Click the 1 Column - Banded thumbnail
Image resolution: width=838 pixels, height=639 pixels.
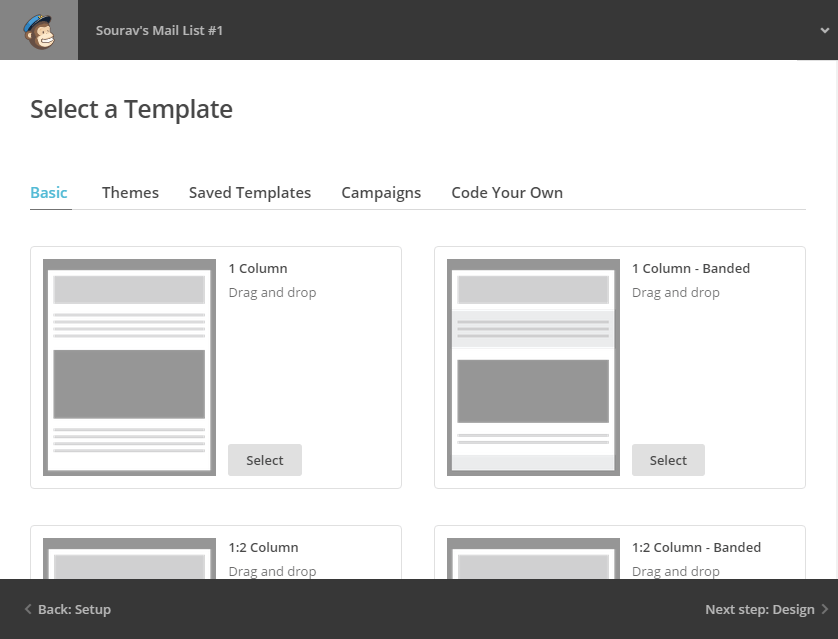point(533,367)
